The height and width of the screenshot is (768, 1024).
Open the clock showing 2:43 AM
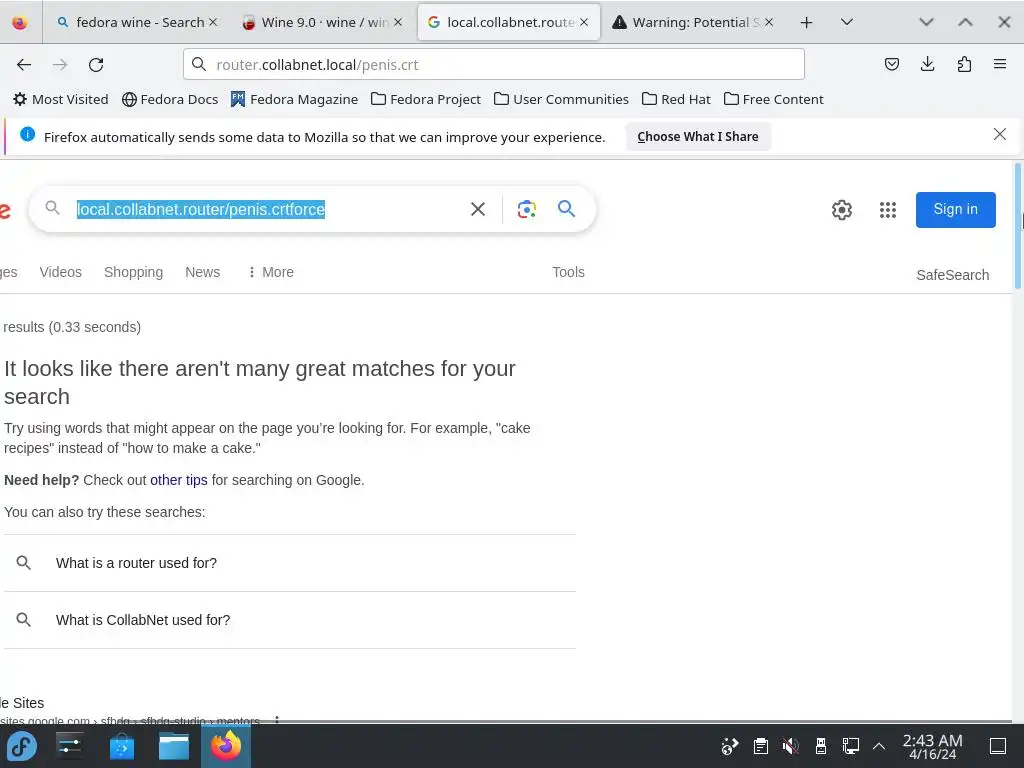pyautogui.click(x=933, y=746)
